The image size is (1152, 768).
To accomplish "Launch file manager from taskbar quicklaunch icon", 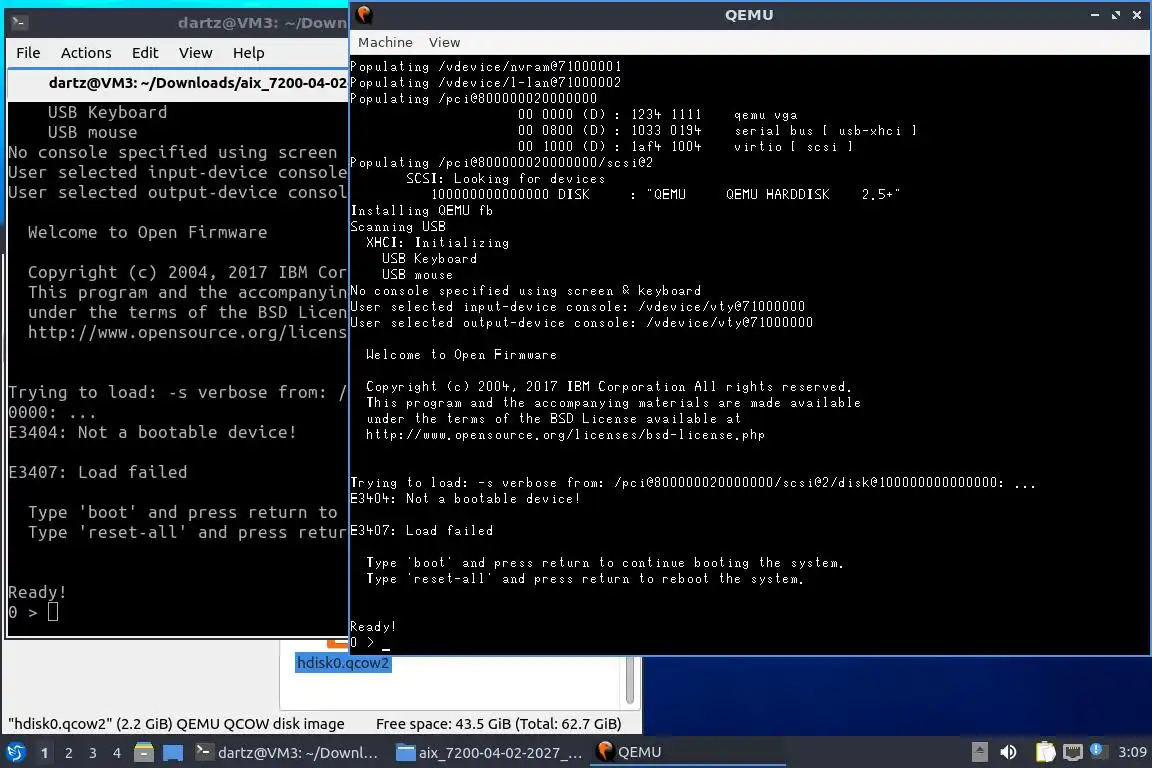I will (144, 753).
